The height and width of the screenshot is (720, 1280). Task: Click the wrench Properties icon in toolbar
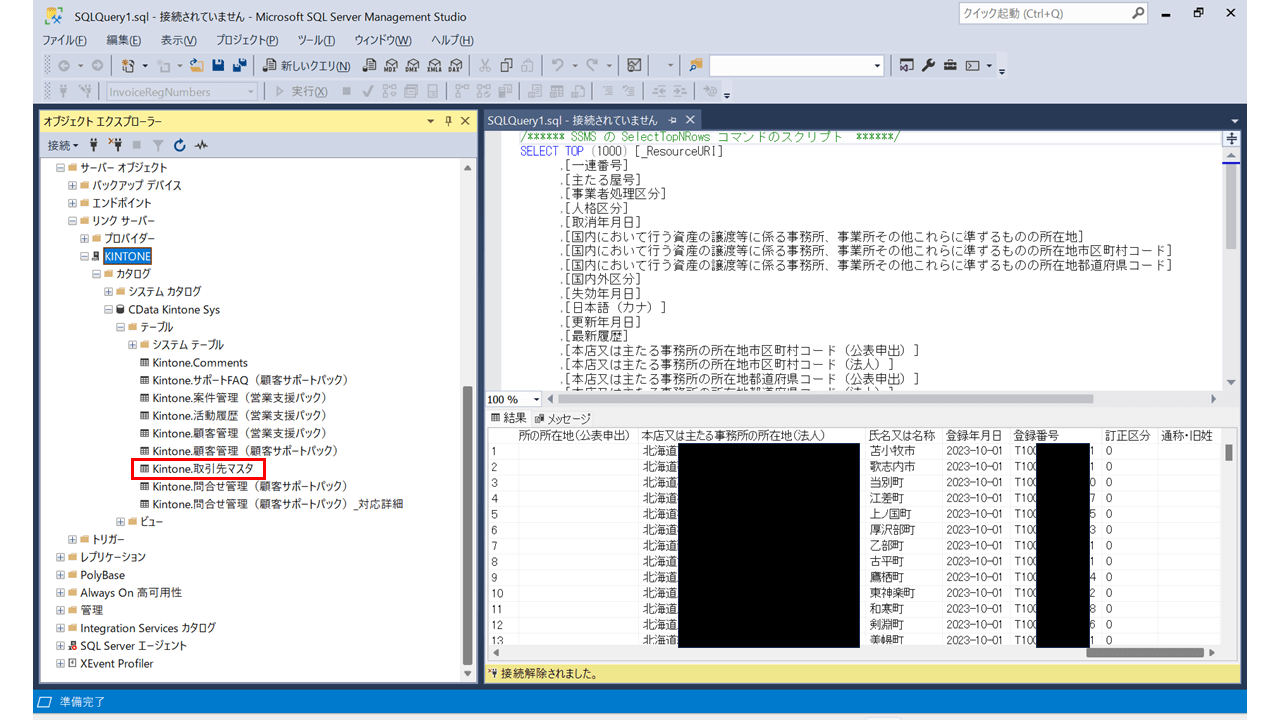point(928,66)
